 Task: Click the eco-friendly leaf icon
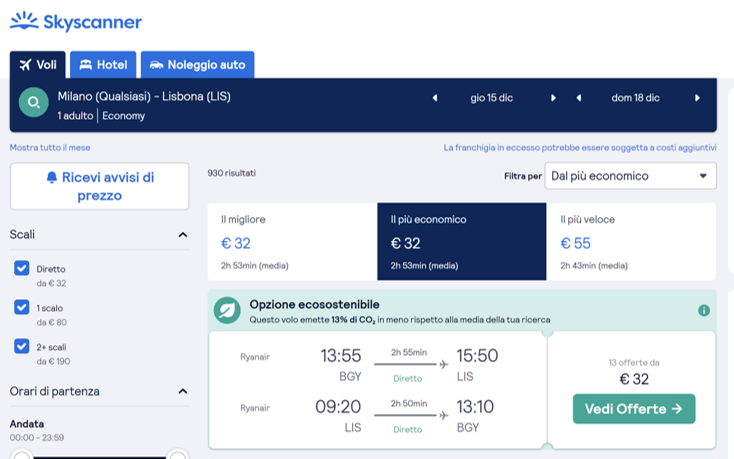point(227,311)
